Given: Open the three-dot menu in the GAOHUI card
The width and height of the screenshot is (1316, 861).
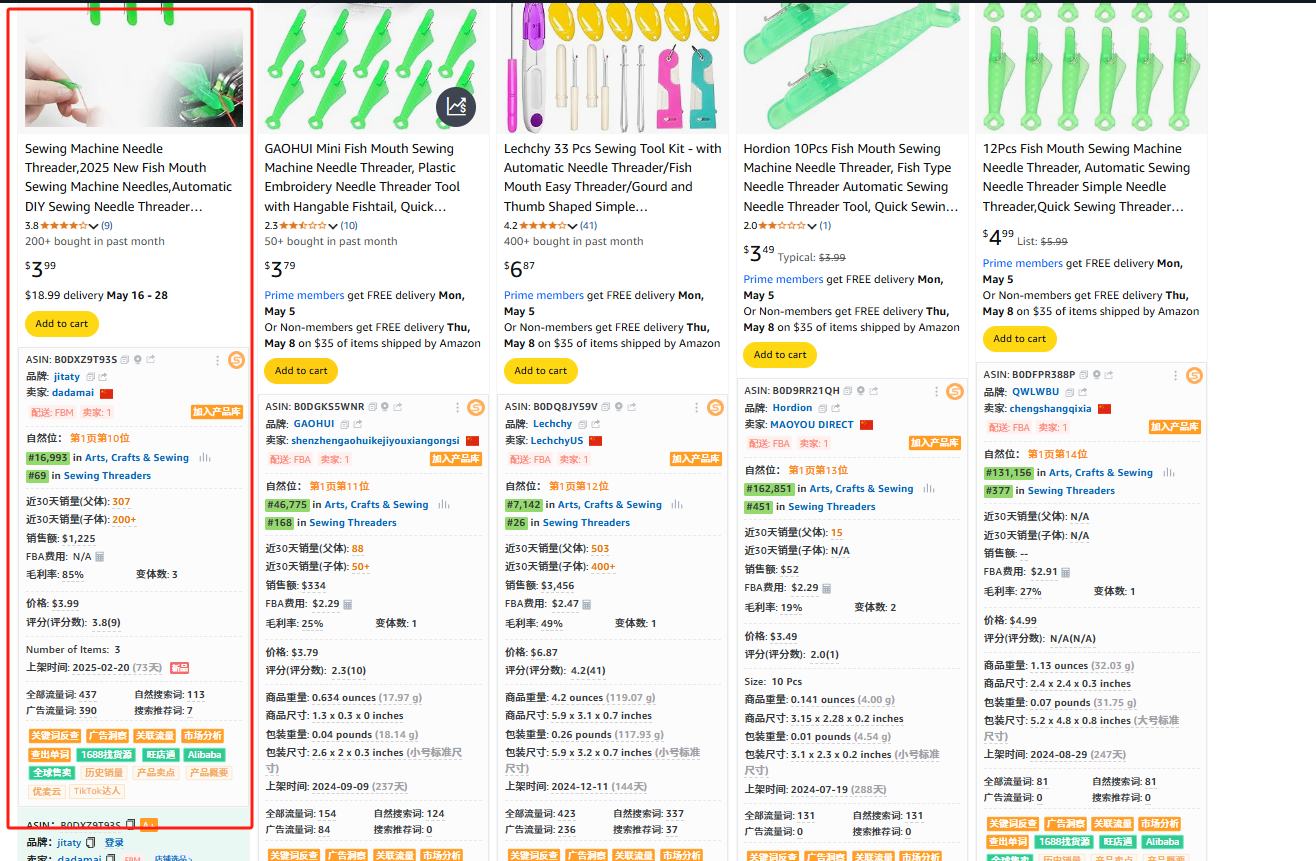Looking at the screenshot, I should tap(457, 407).
